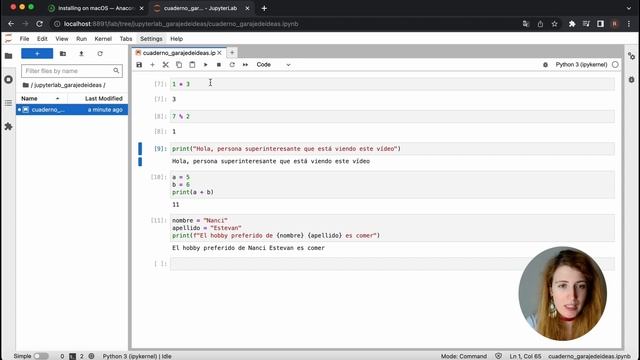640x360 pixels.
Task: Open the Edit menu
Action: 42,39
